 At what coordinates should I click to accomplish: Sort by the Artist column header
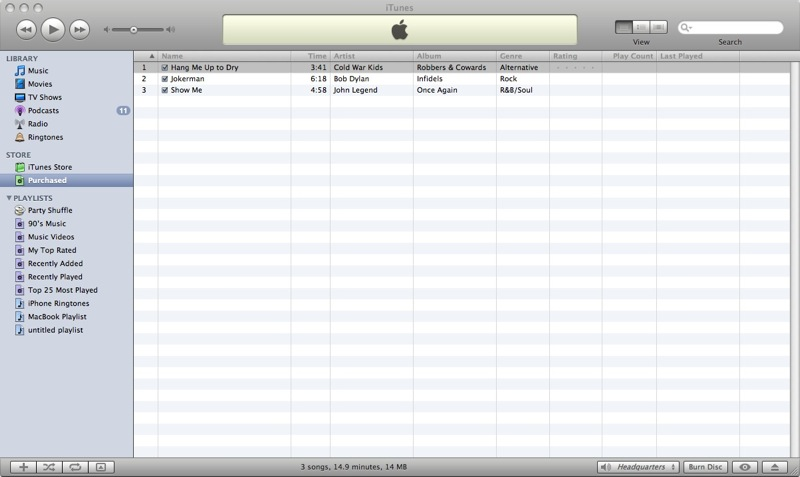click(371, 56)
